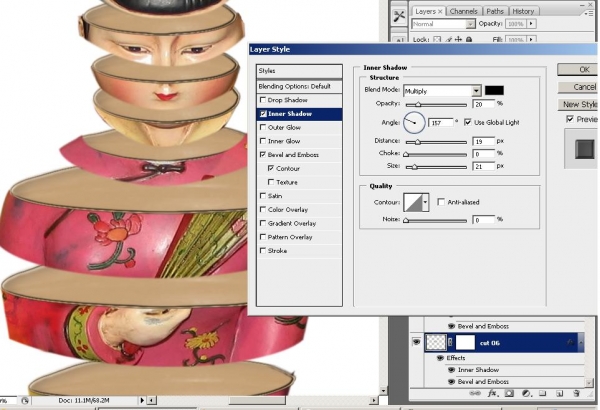Click the create new layer icon
The image size is (600, 410).
(x=559, y=394)
